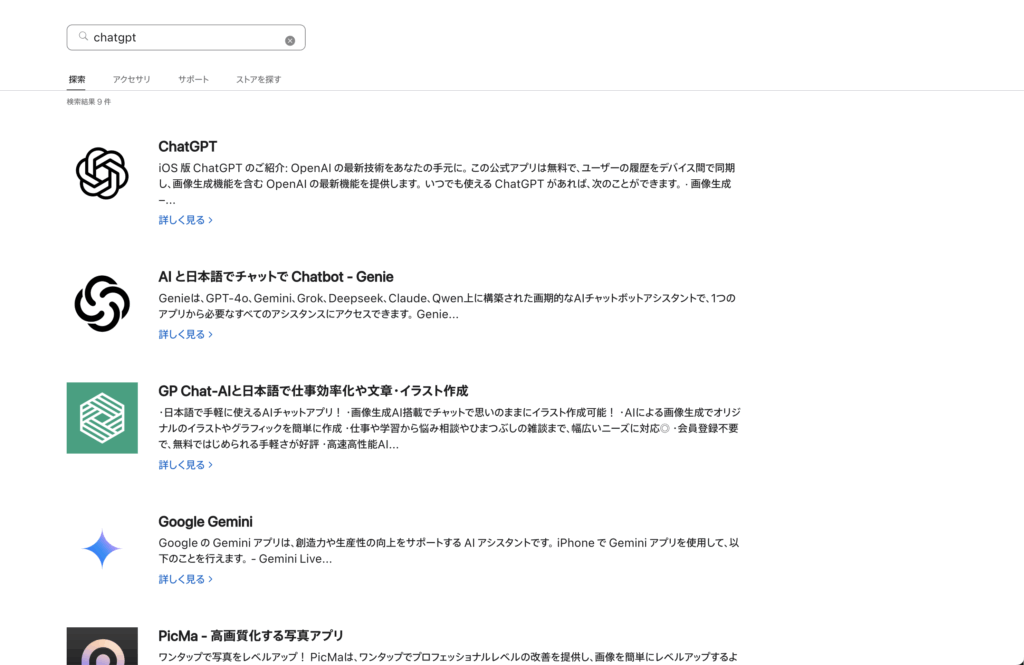1024x665 pixels.
Task: Focus the chatgpt search field
Action: [x=186, y=38]
